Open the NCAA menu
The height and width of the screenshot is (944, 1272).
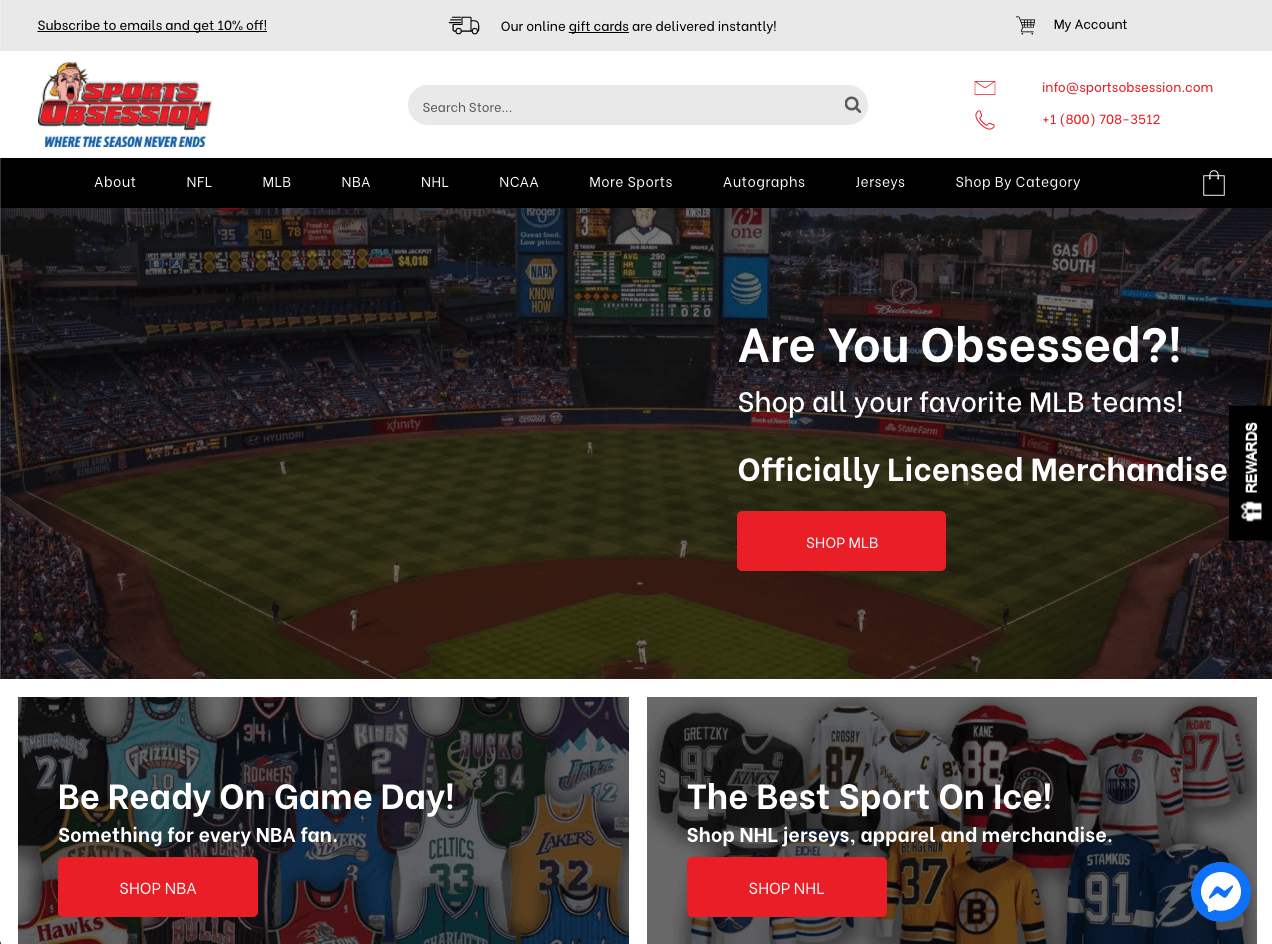(519, 182)
